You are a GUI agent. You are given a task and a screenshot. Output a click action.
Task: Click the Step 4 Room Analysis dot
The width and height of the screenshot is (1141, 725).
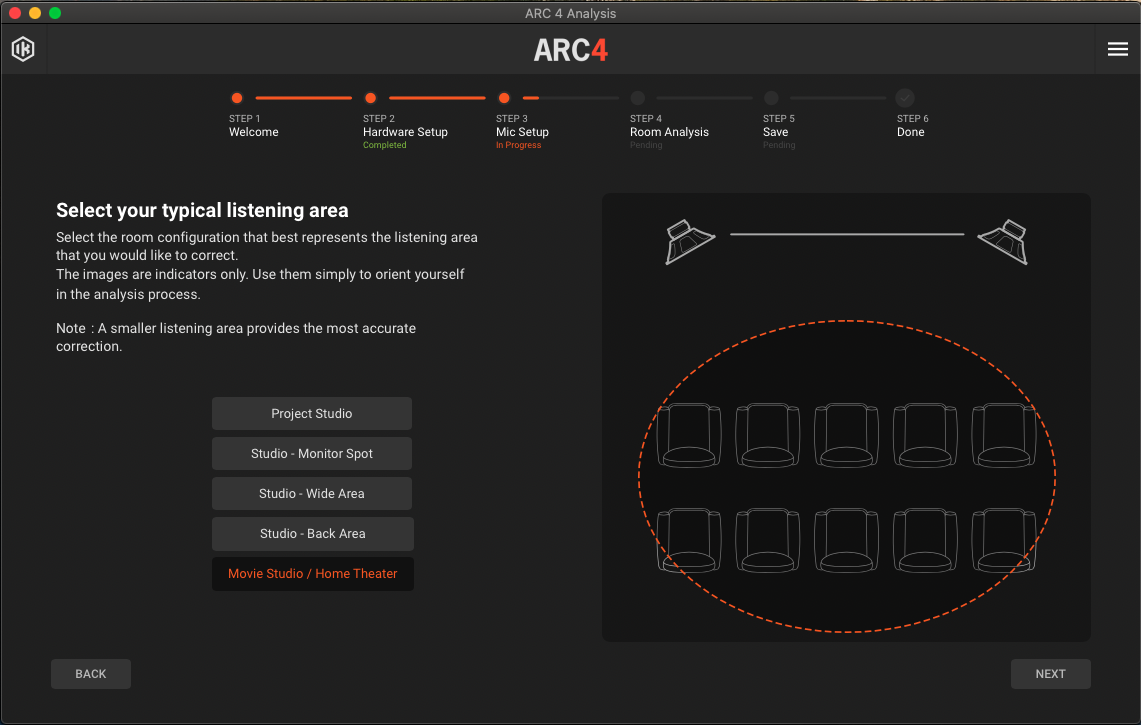[637, 98]
